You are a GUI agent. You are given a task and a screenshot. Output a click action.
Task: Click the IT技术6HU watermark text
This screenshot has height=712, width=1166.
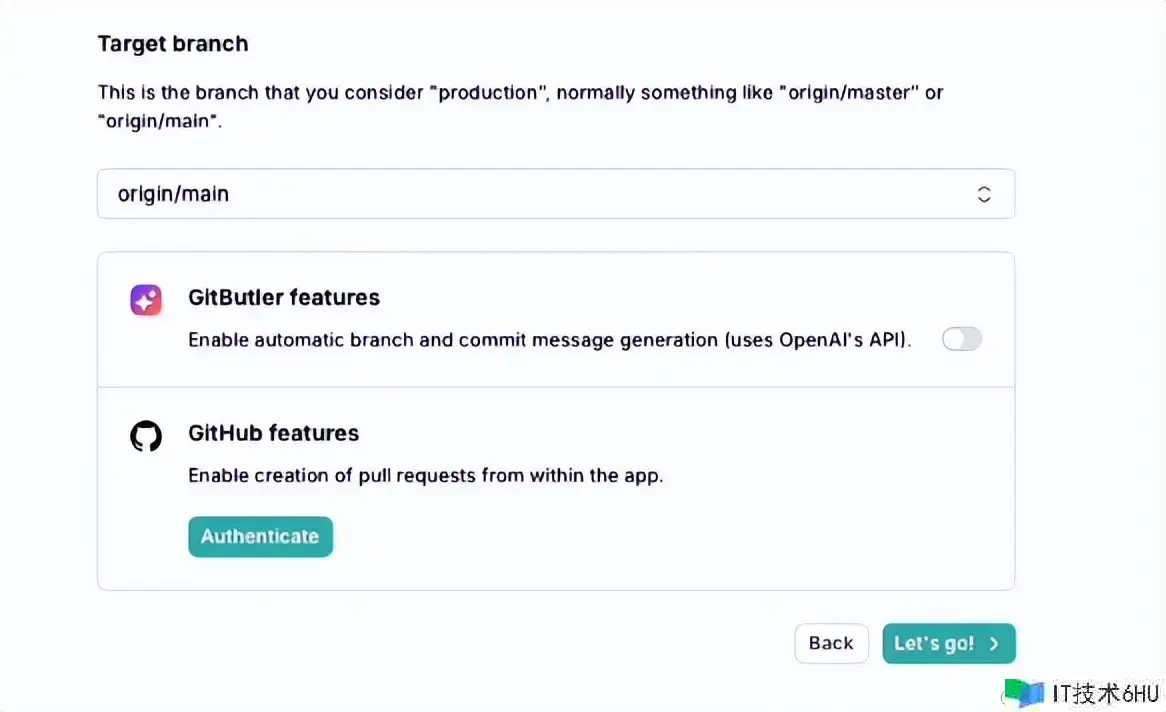[x=1104, y=694]
